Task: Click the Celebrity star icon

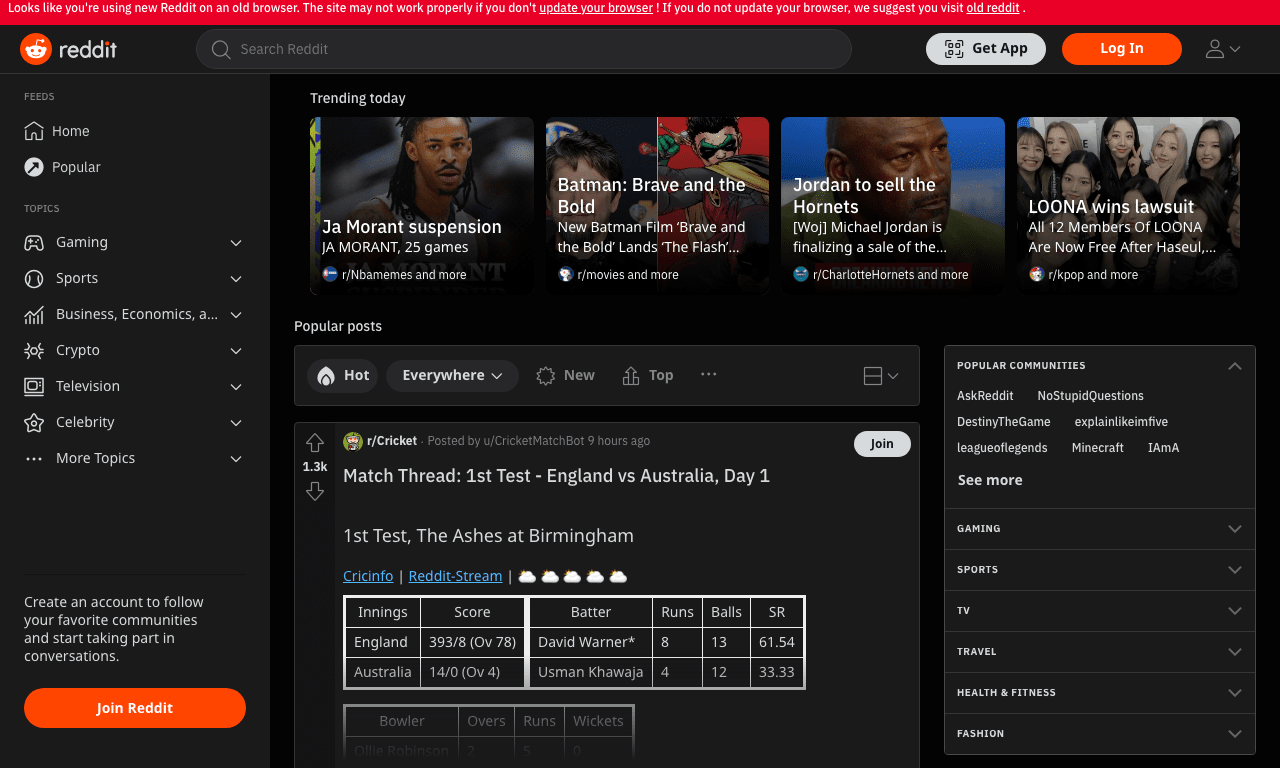Action: (x=34, y=422)
